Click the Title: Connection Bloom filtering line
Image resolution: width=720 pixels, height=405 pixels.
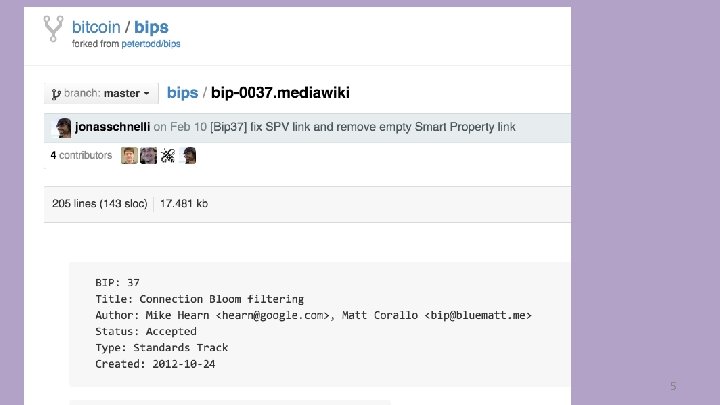point(199,299)
